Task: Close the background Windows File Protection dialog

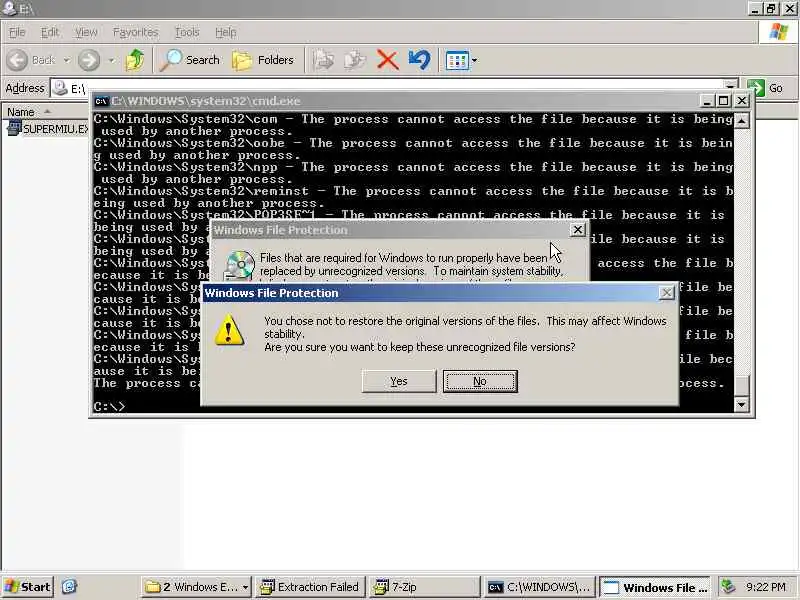Action: coord(577,230)
